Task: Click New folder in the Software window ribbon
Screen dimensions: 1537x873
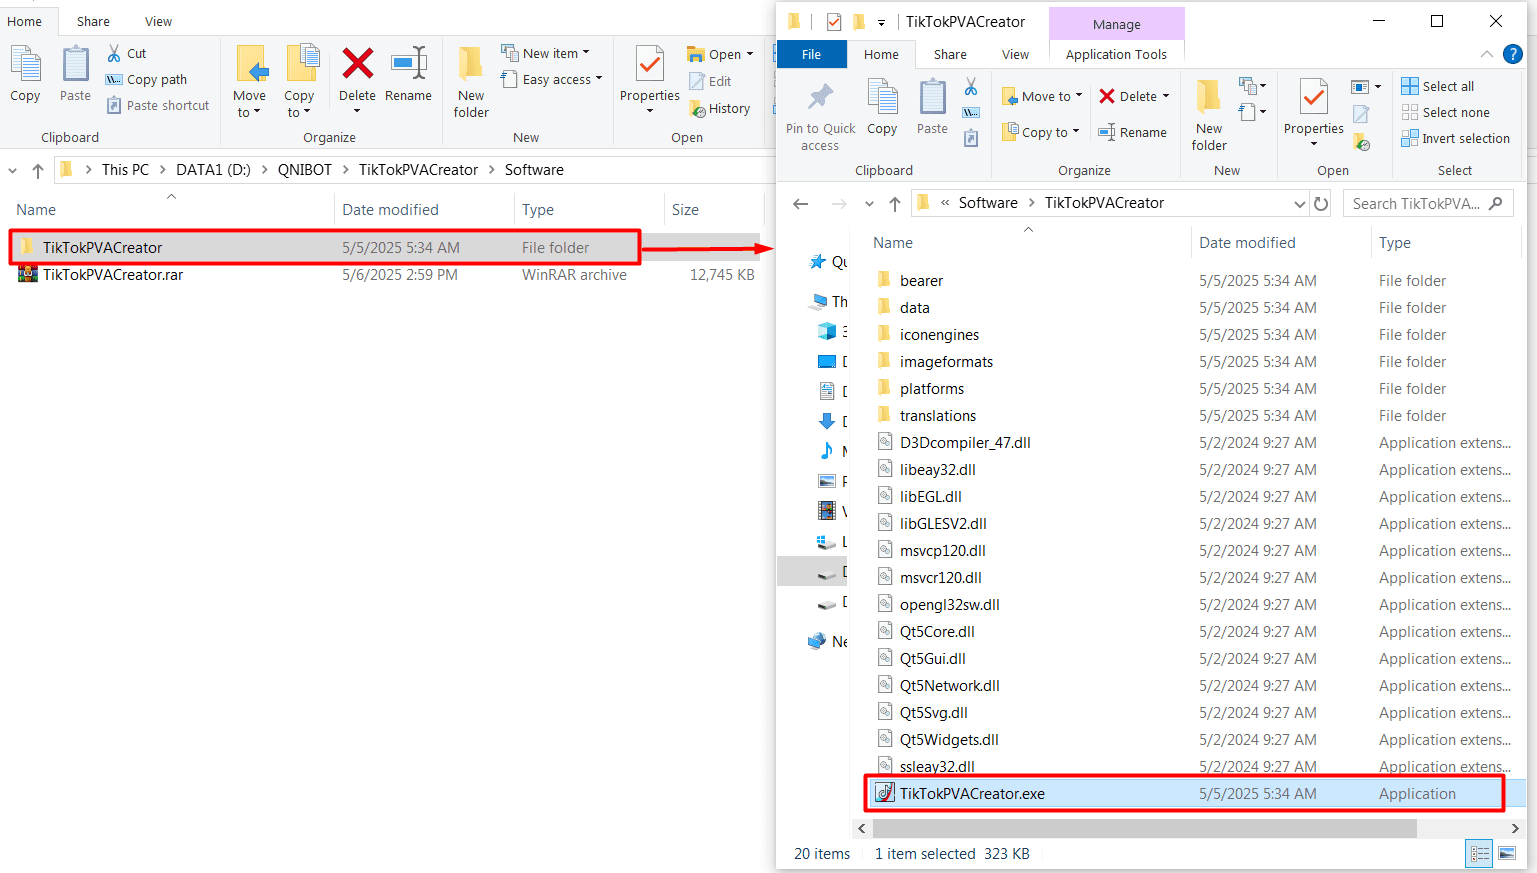Action: coord(471,83)
